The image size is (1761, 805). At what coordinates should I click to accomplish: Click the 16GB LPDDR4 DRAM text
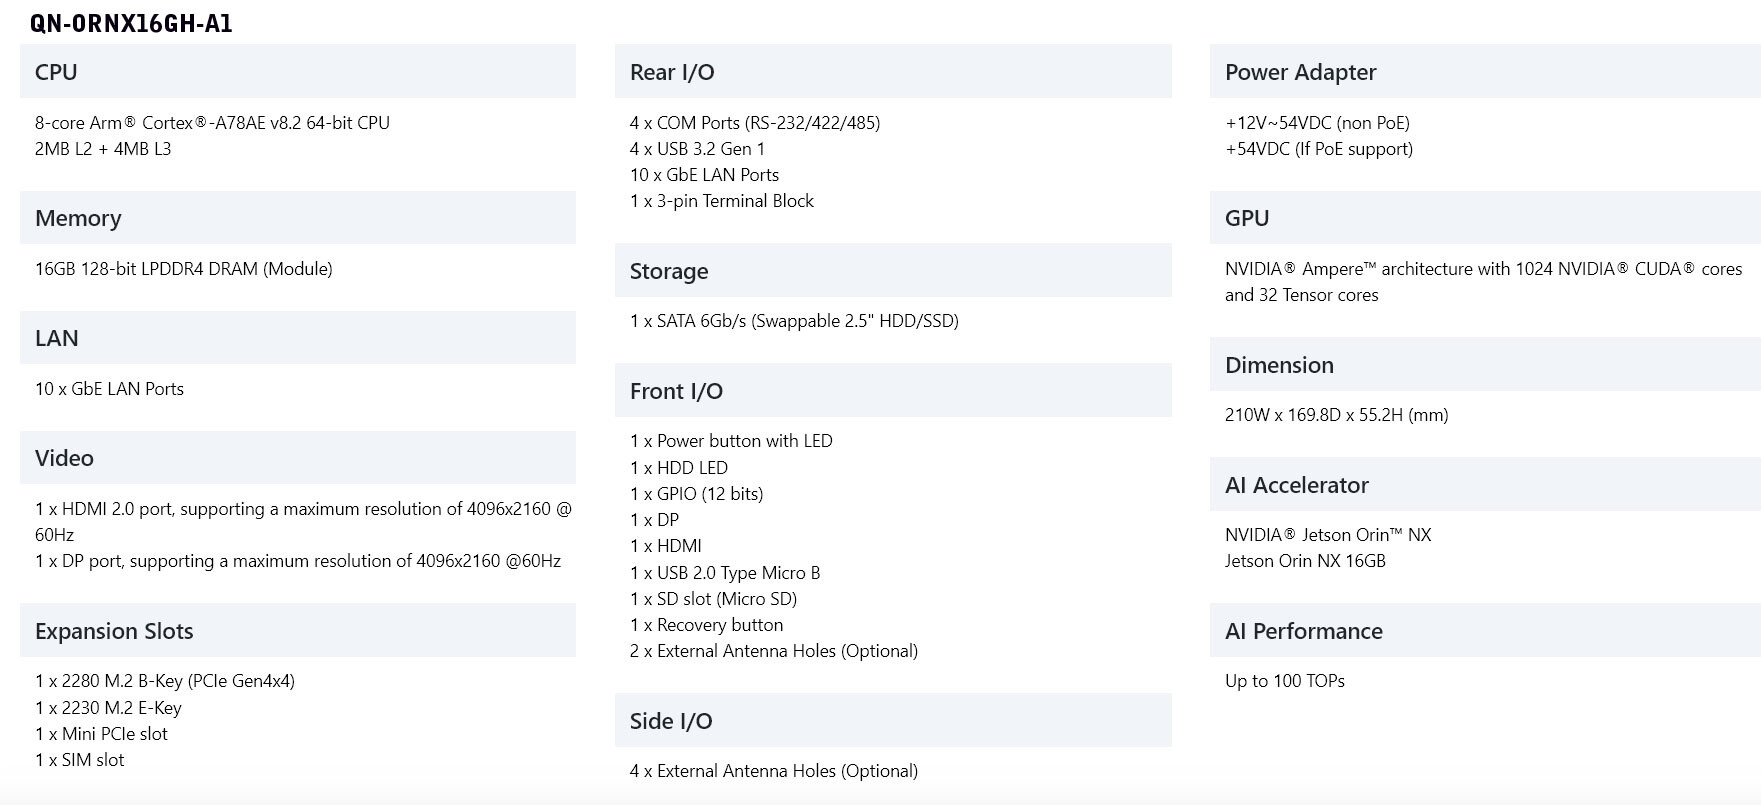(x=184, y=269)
